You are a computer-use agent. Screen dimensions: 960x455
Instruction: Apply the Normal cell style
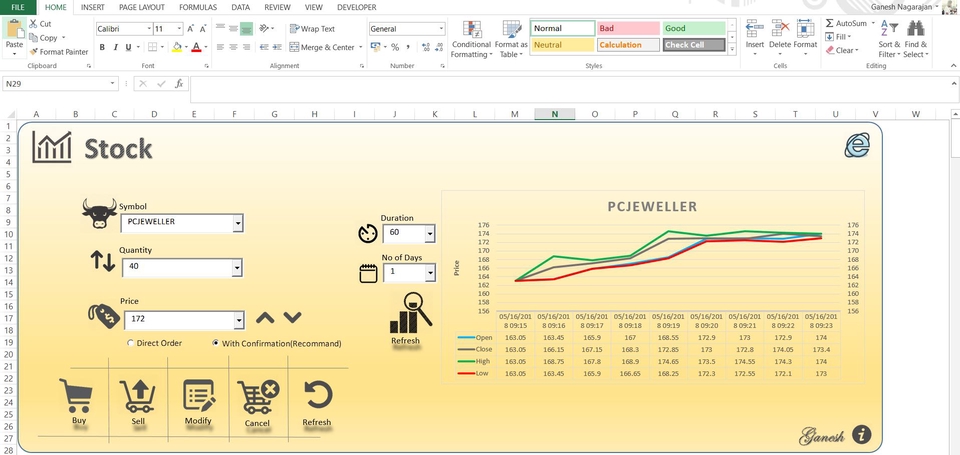[562, 28]
